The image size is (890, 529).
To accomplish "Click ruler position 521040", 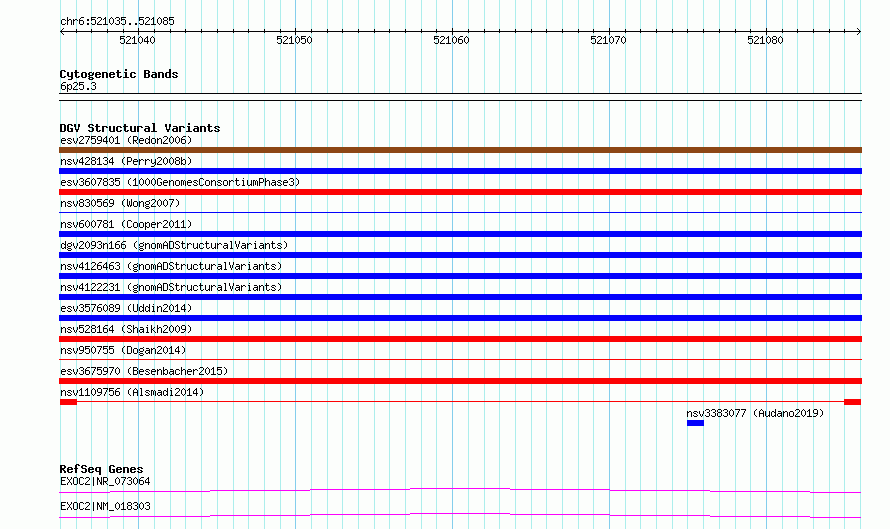I will click(x=137, y=40).
